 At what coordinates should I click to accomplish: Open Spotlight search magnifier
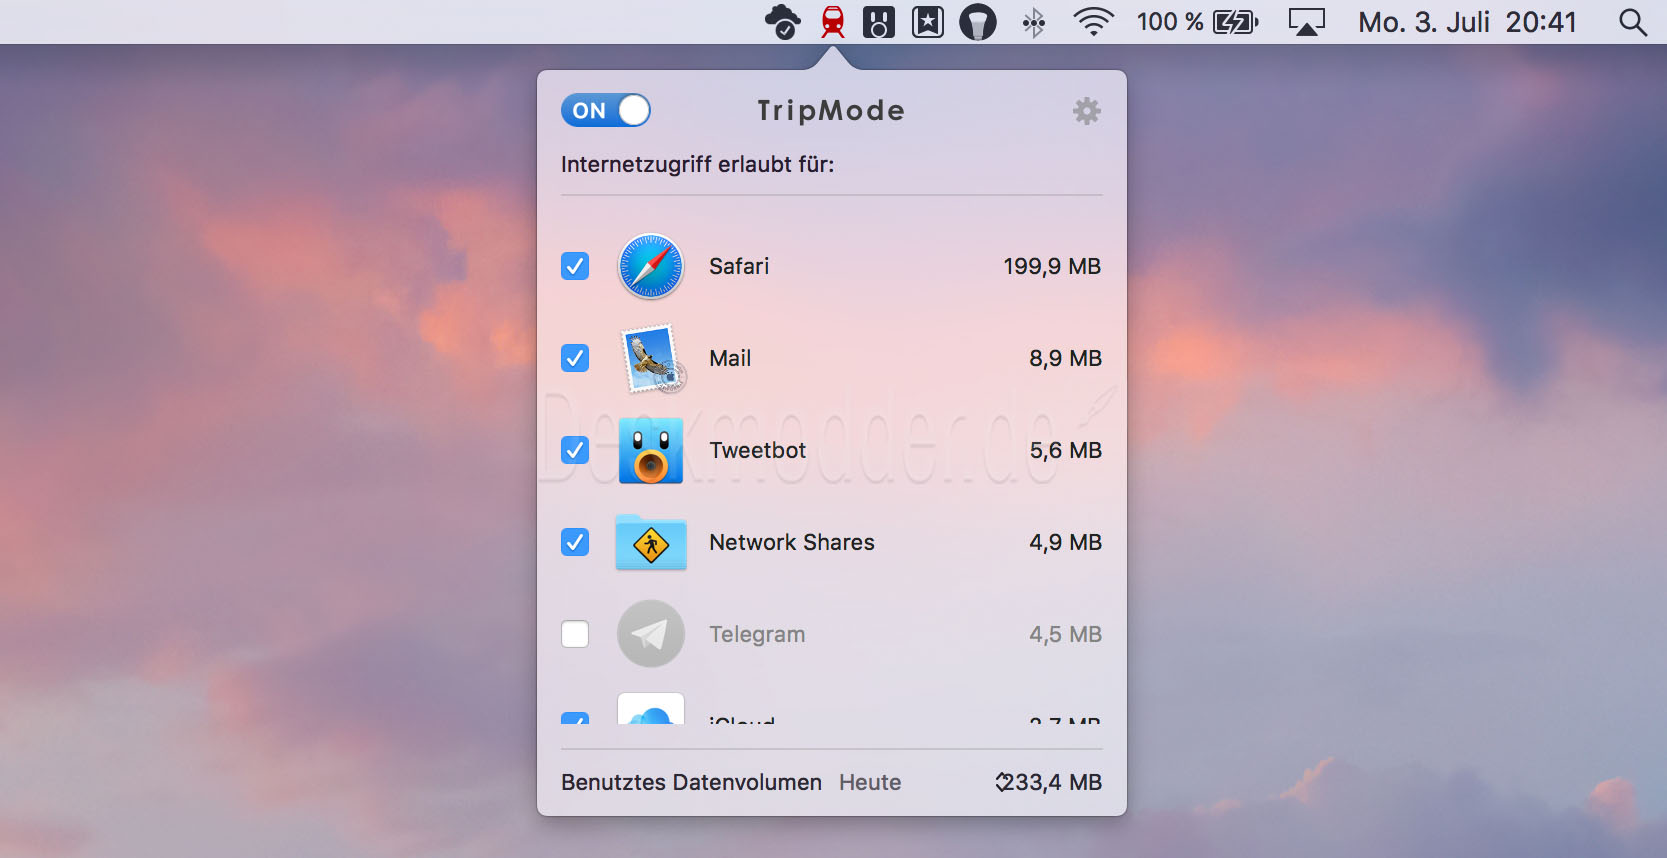1633,22
